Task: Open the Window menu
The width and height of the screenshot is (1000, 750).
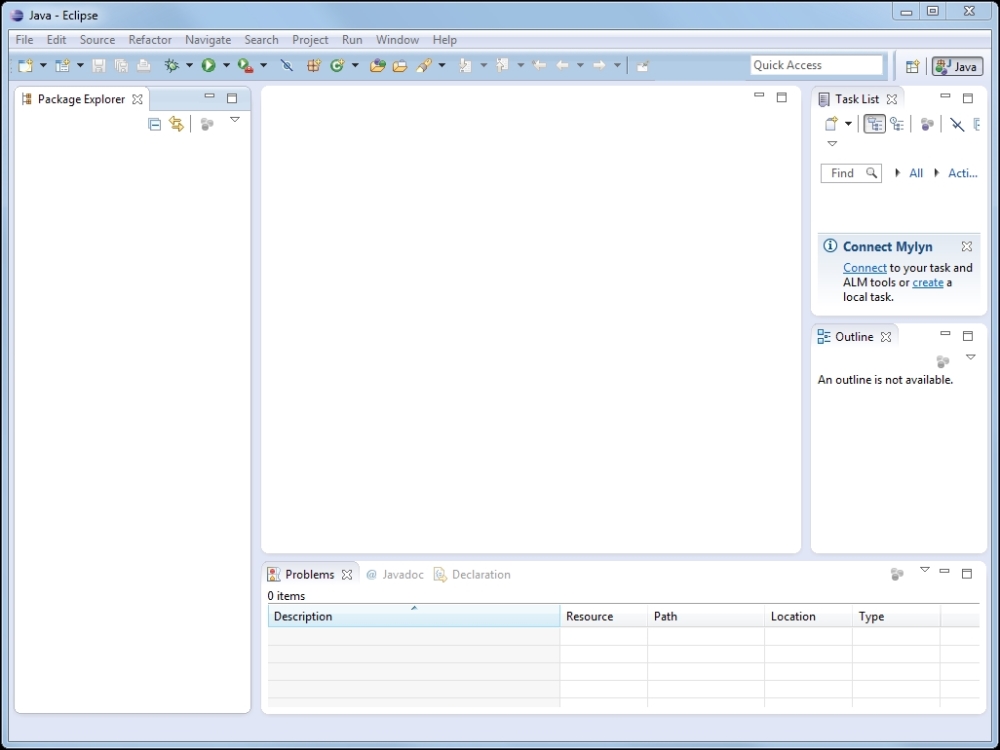Action: [x=397, y=40]
